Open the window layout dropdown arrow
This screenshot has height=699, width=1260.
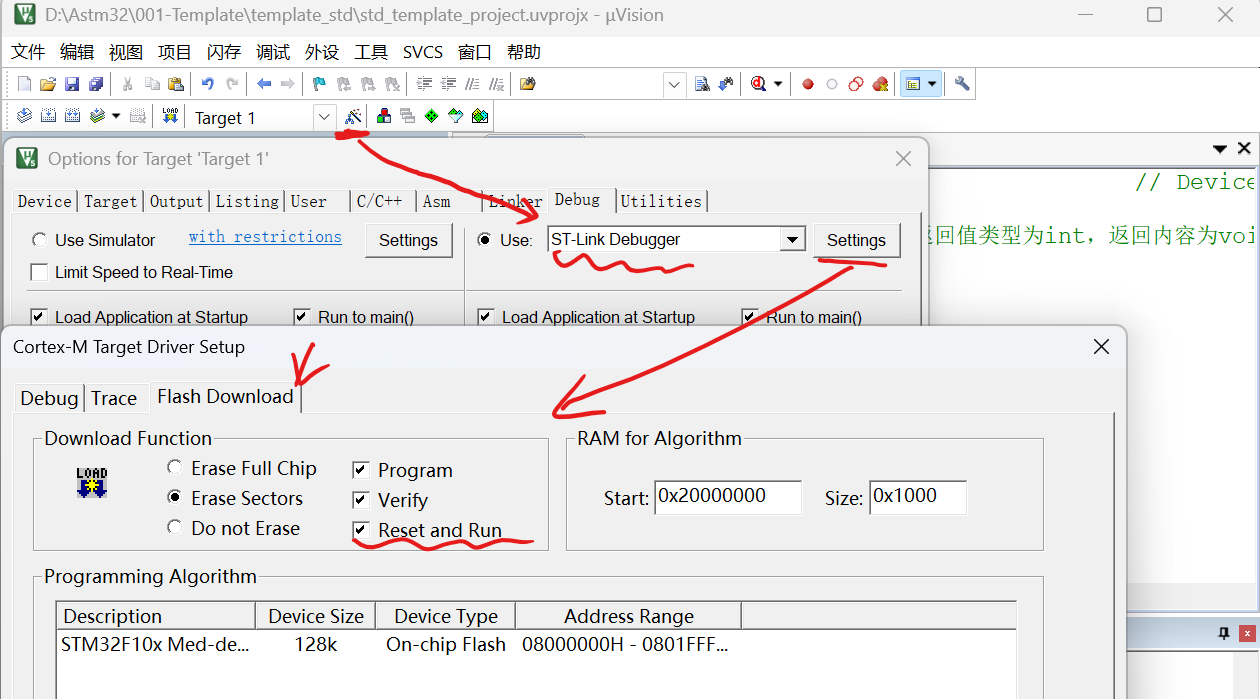(x=932, y=84)
